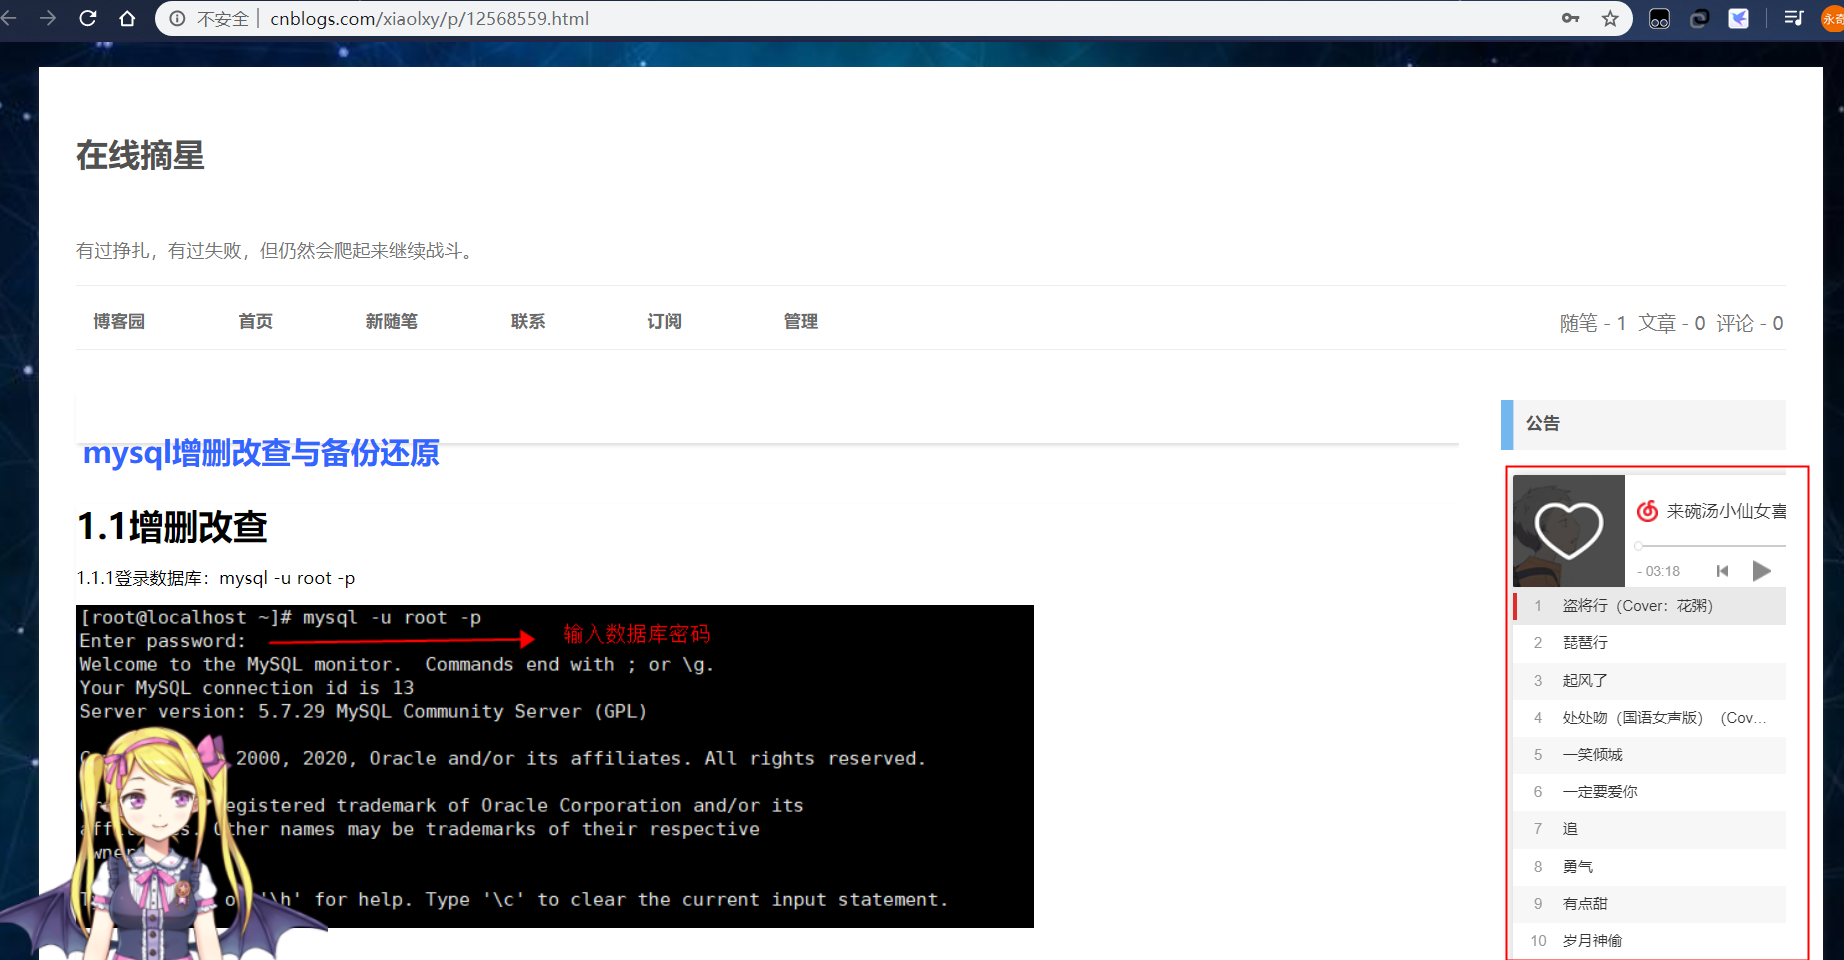
Task: Click the album cover heart thumbnail
Action: click(1569, 530)
